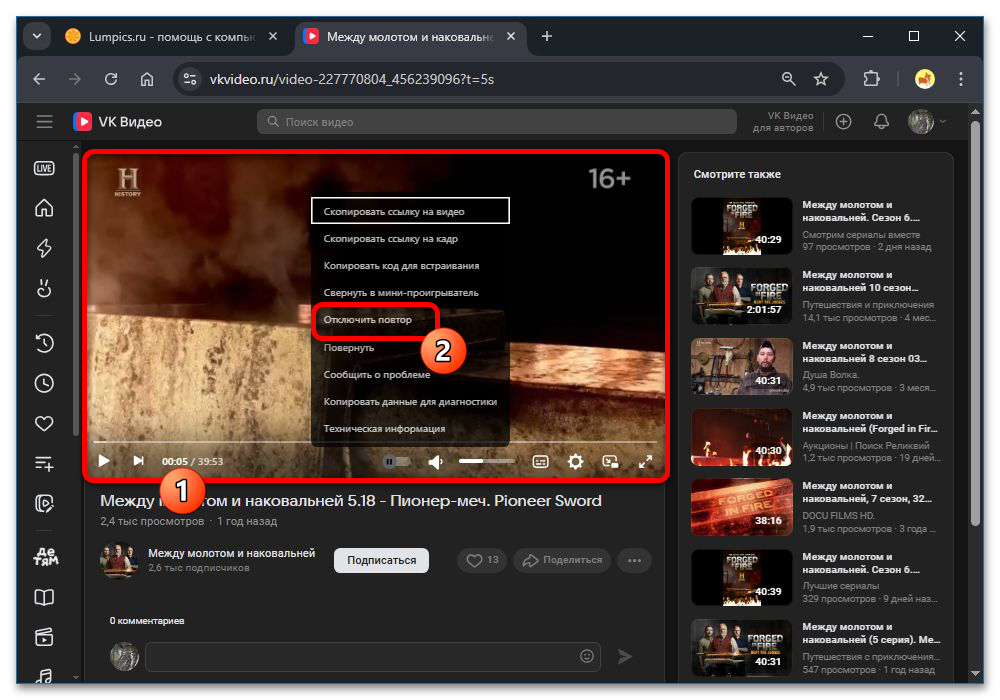The width and height of the screenshot is (1000, 700).
Task: Enter fullscreen mode
Action: point(645,462)
